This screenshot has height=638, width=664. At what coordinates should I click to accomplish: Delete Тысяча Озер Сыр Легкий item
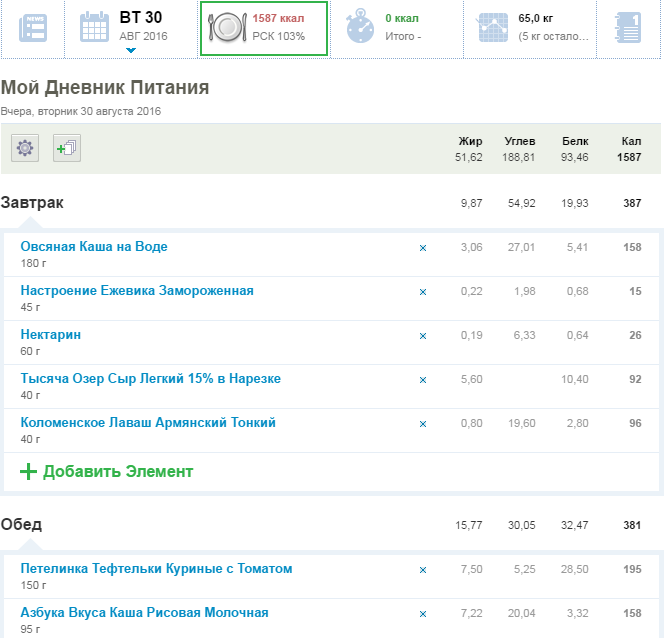(422, 380)
